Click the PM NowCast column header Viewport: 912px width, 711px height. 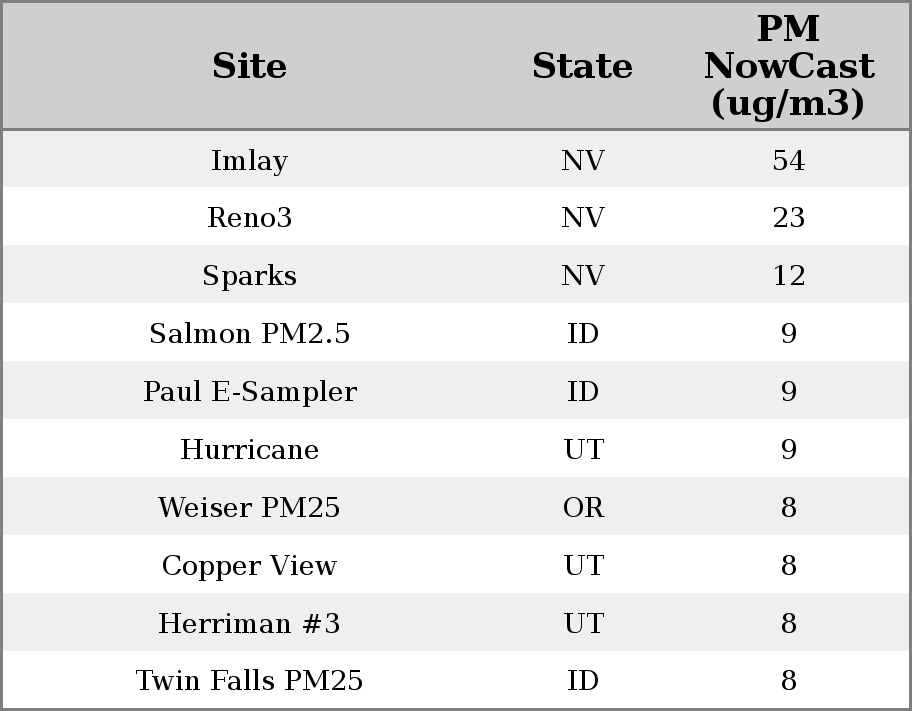pos(788,67)
